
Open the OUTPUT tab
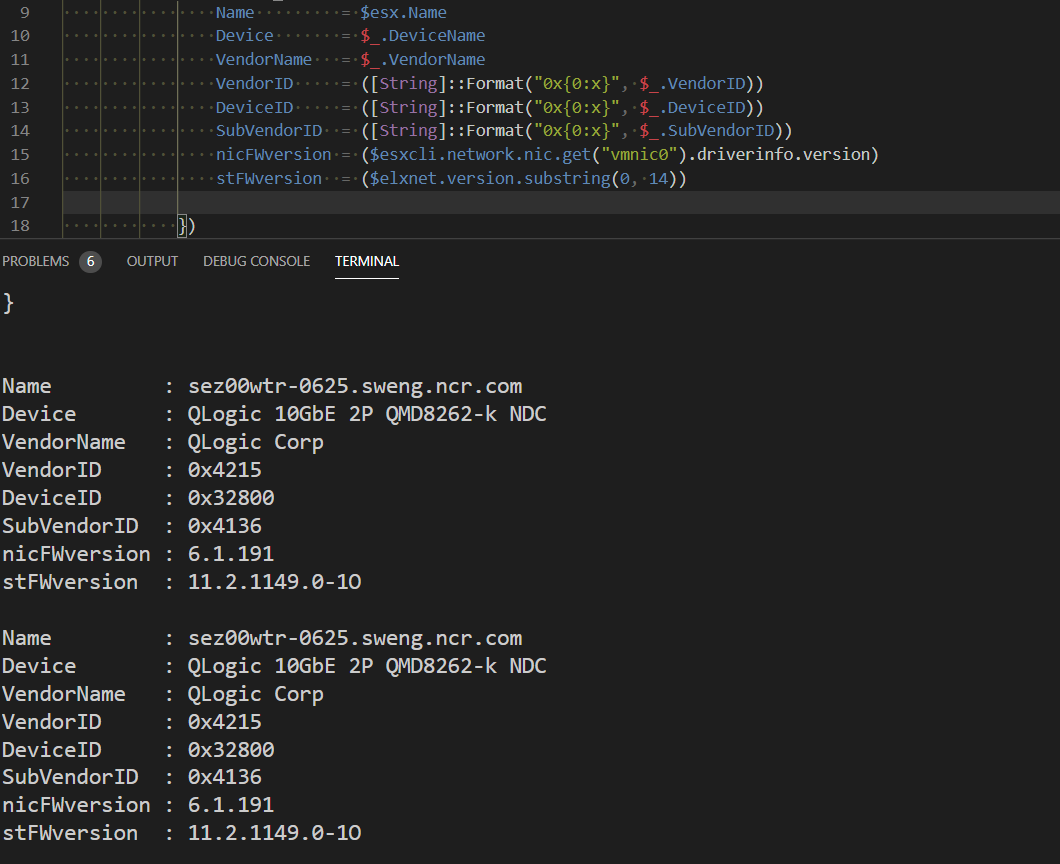point(152,261)
